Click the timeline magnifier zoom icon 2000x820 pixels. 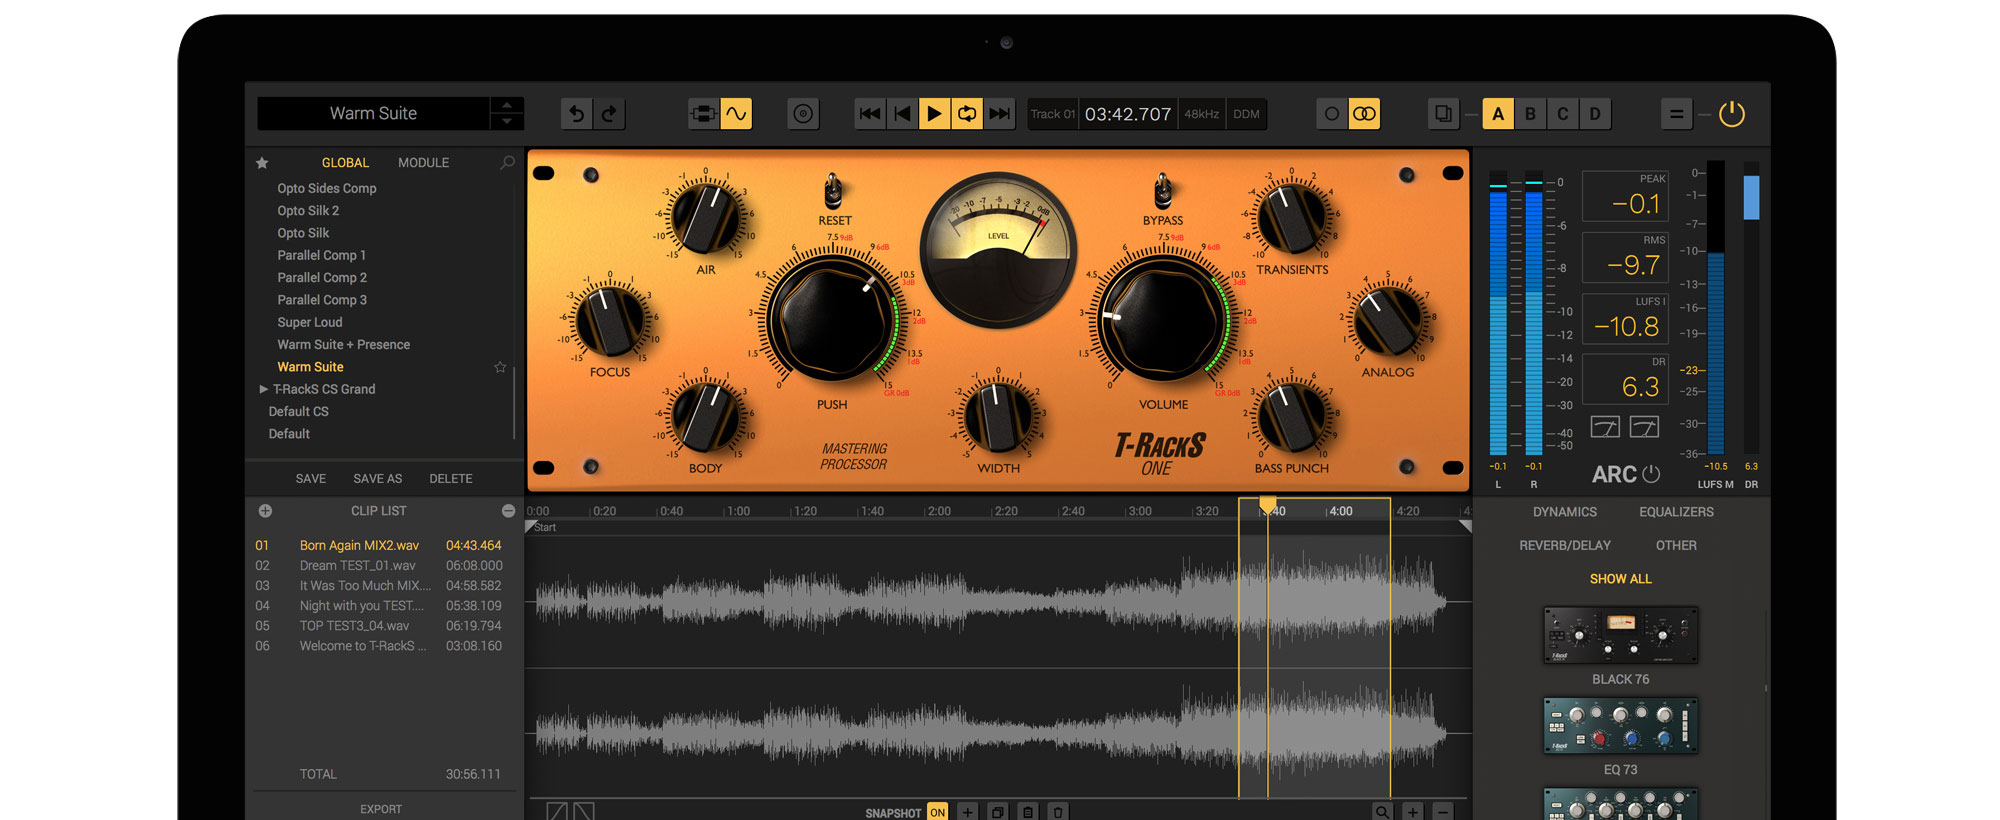(1382, 812)
